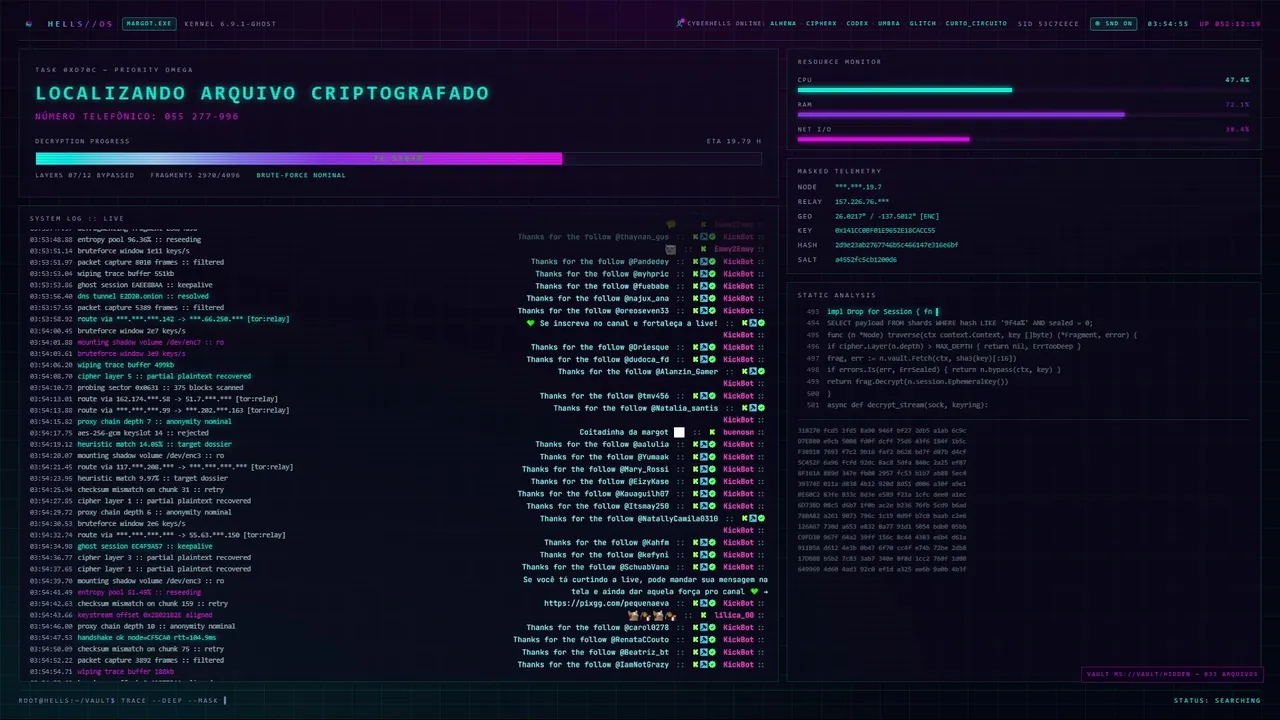Click white square emoji after 'Coitadinha da margot'

(679, 432)
